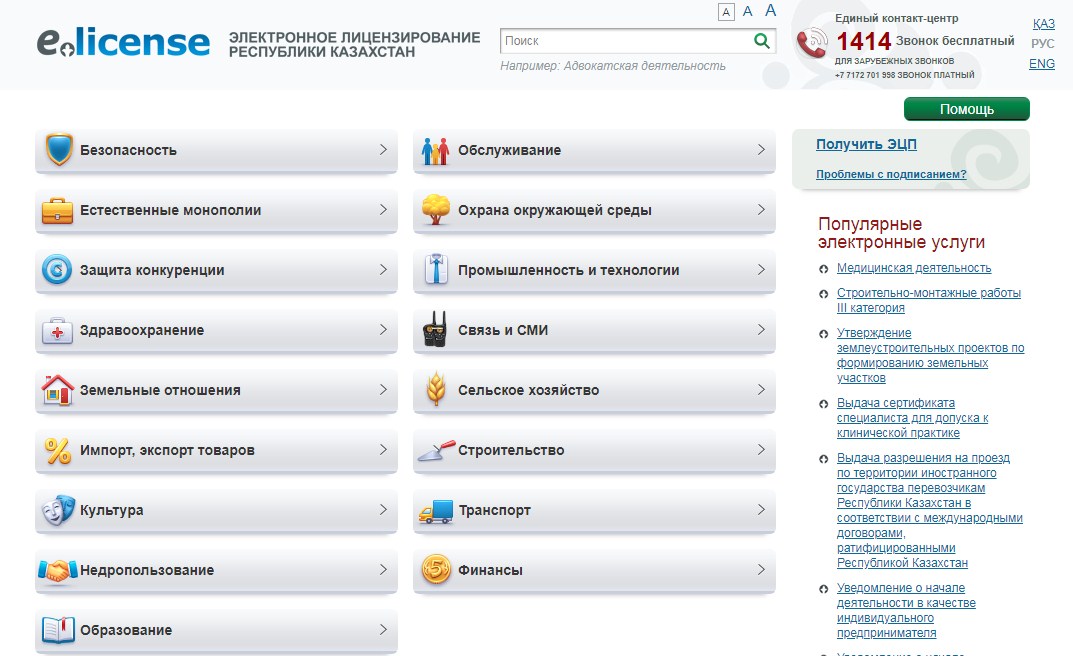Click into the Поиск search field

(625, 41)
